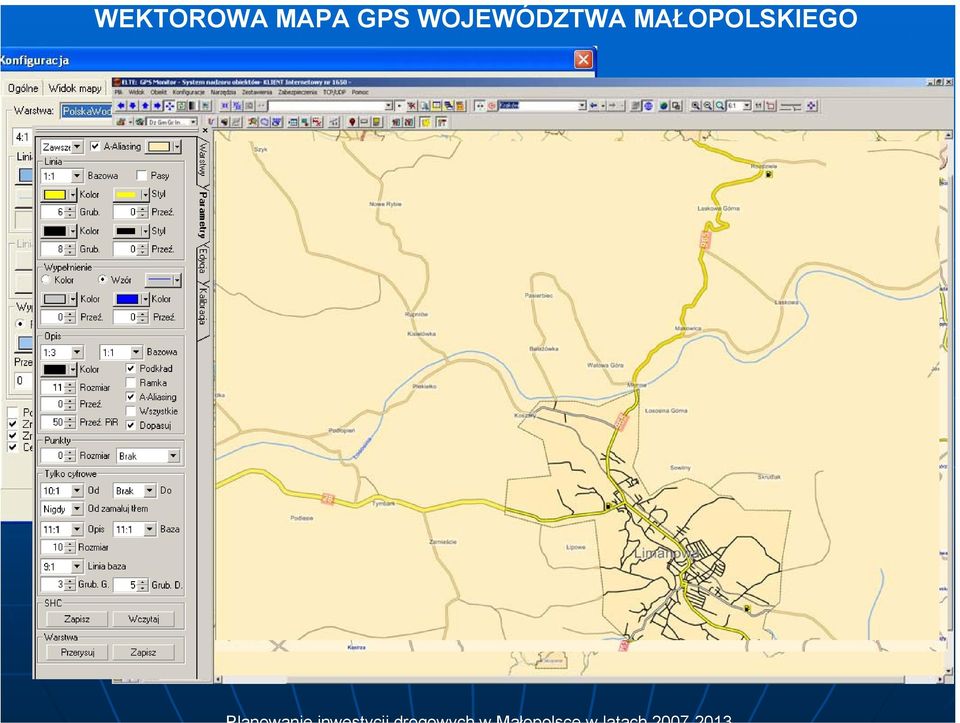Image resolution: width=960 pixels, height=723 pixels.
Task: Switch to the Edycja vertical tab
Action: [x=203, y=262]
